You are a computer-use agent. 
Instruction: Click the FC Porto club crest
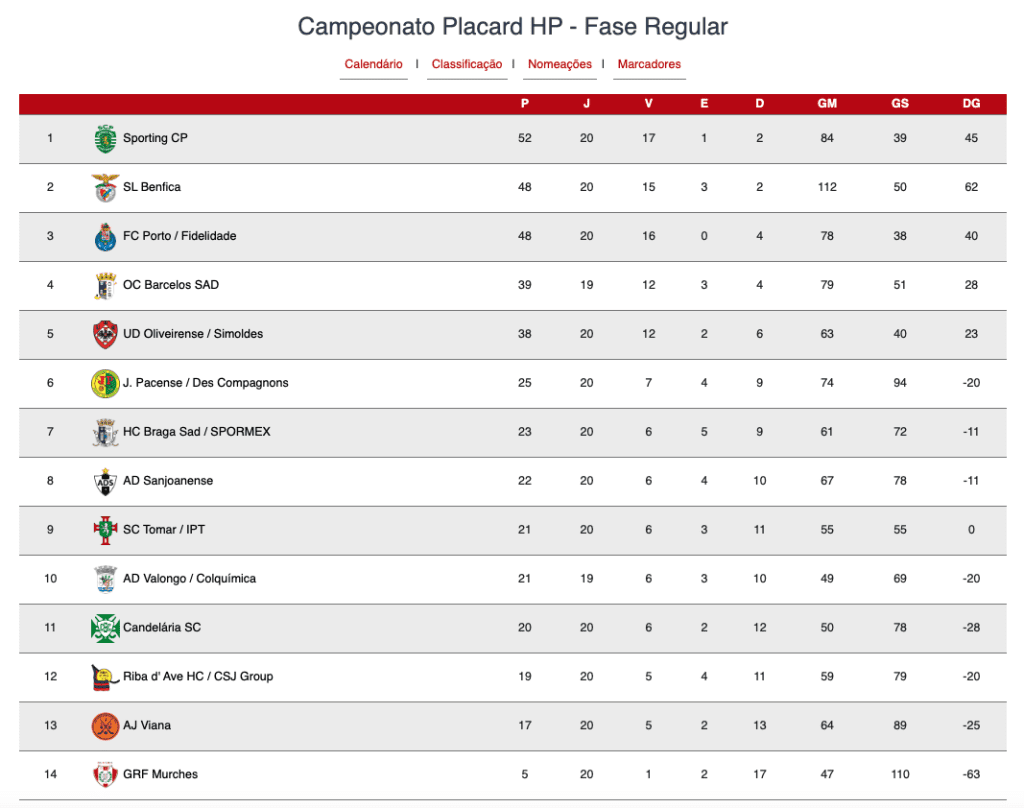(105, 236)
